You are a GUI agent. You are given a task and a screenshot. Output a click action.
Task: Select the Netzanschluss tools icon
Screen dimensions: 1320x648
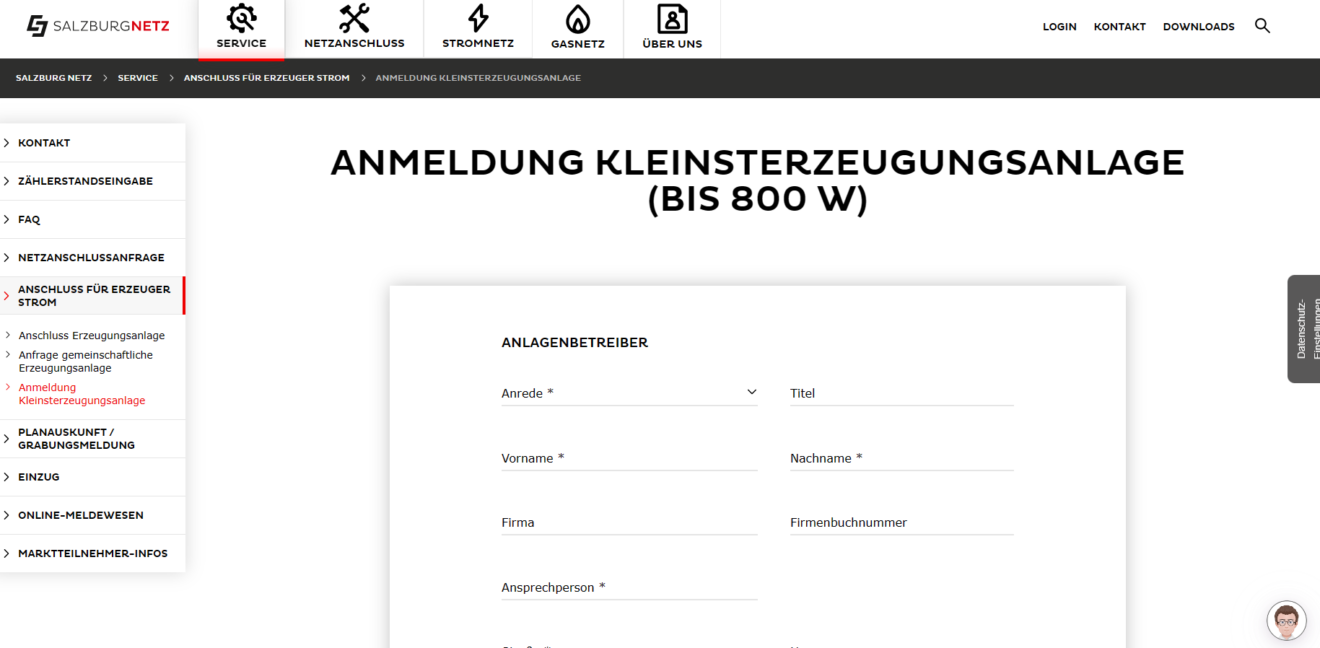[354, 18]
